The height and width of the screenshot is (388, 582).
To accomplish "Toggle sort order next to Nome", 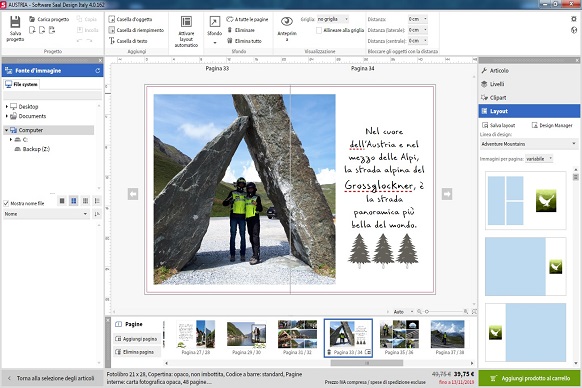I will 97,214.
